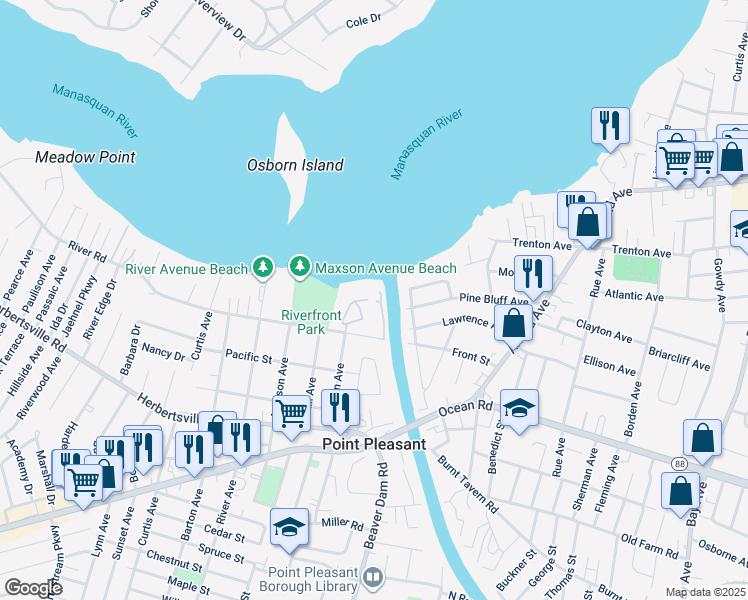Screen dimensions: 748x600
Task: Click the Route 88 highway shield
Action: coord(679,464)
